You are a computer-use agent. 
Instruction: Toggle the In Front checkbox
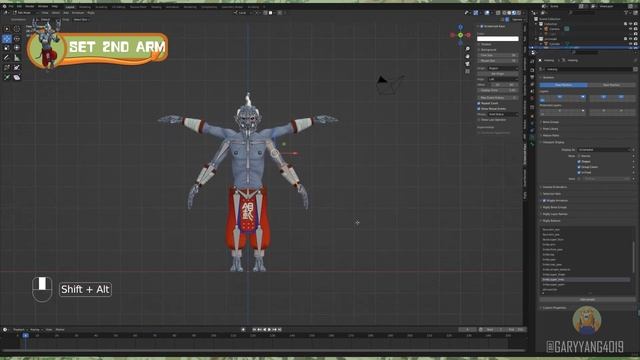(579, 172)
